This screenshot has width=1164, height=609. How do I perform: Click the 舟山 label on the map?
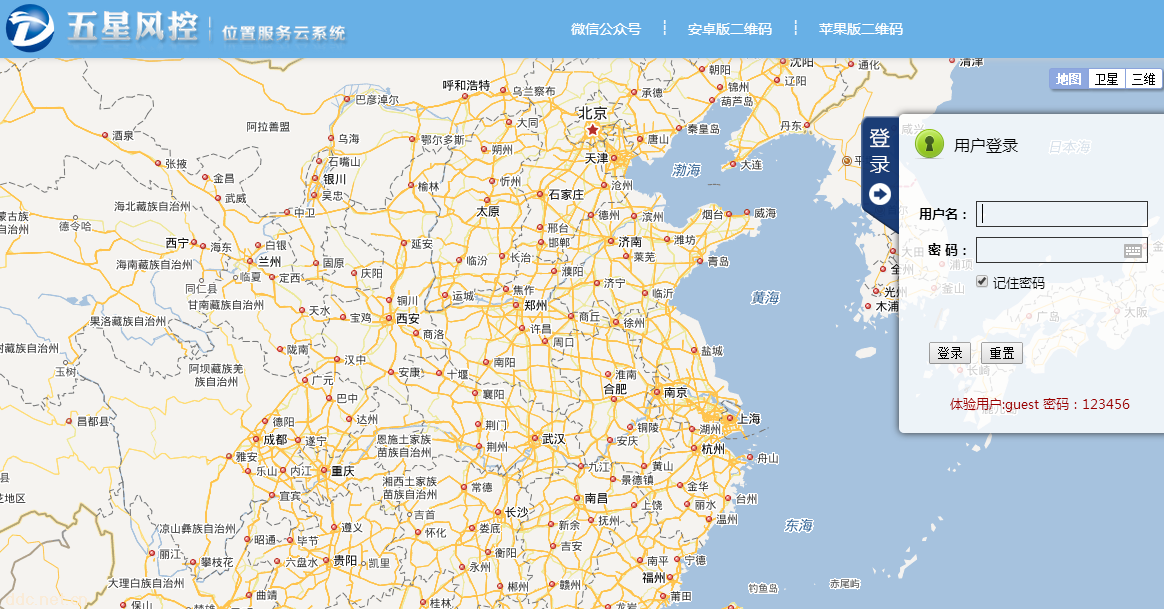768,458
